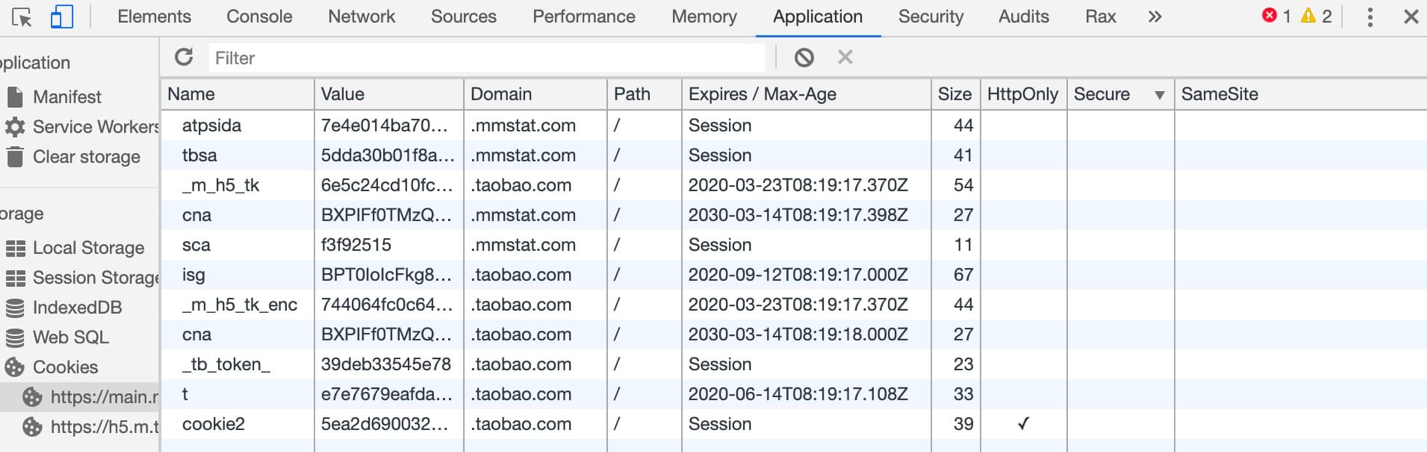Click the yellow warning count indicator
The width and height of the screenshot is (1427, 452).
pos(1316,17)
